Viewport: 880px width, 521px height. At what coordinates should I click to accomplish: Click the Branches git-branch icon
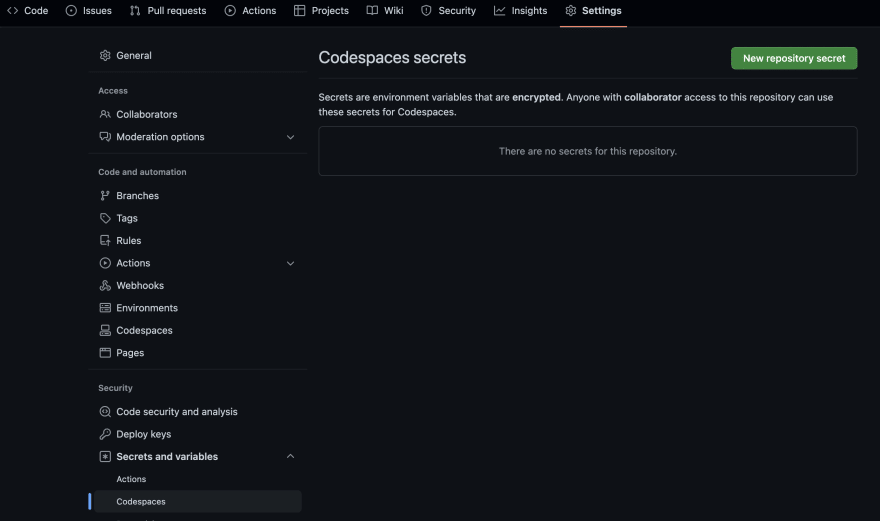point(105,196)
